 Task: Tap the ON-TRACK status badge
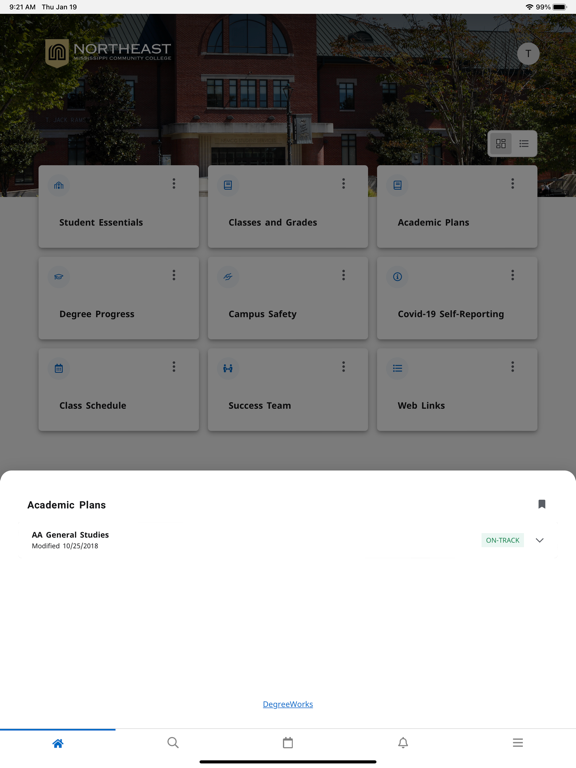tap(503, 540)
